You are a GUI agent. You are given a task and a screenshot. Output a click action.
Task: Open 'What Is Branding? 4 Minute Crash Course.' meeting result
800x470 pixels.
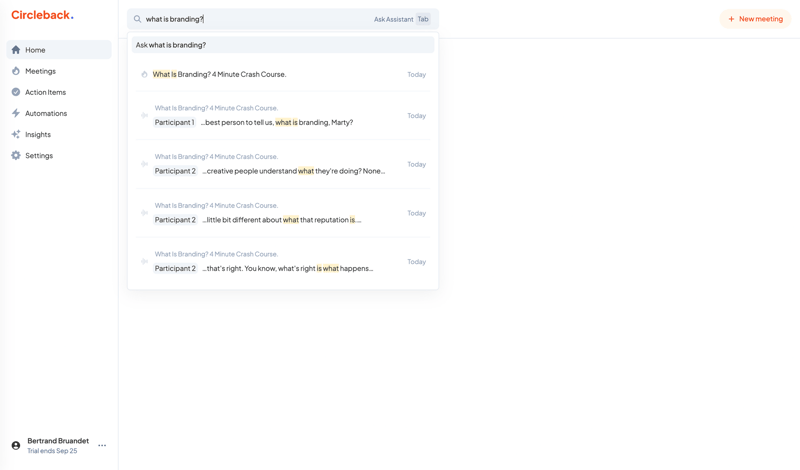point(283,75)
